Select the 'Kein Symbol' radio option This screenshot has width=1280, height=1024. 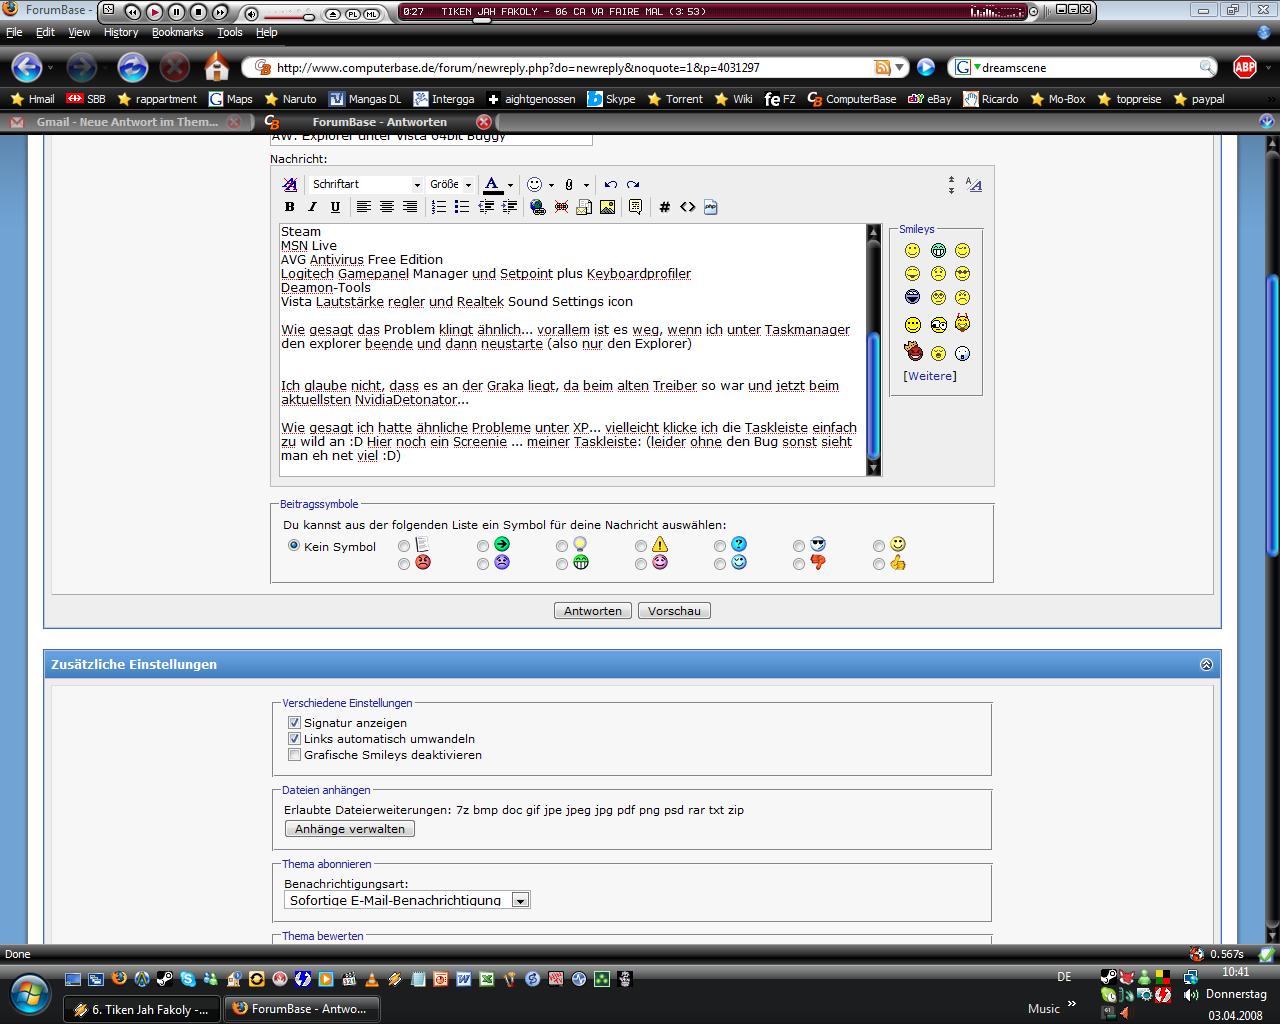[294, 546]
